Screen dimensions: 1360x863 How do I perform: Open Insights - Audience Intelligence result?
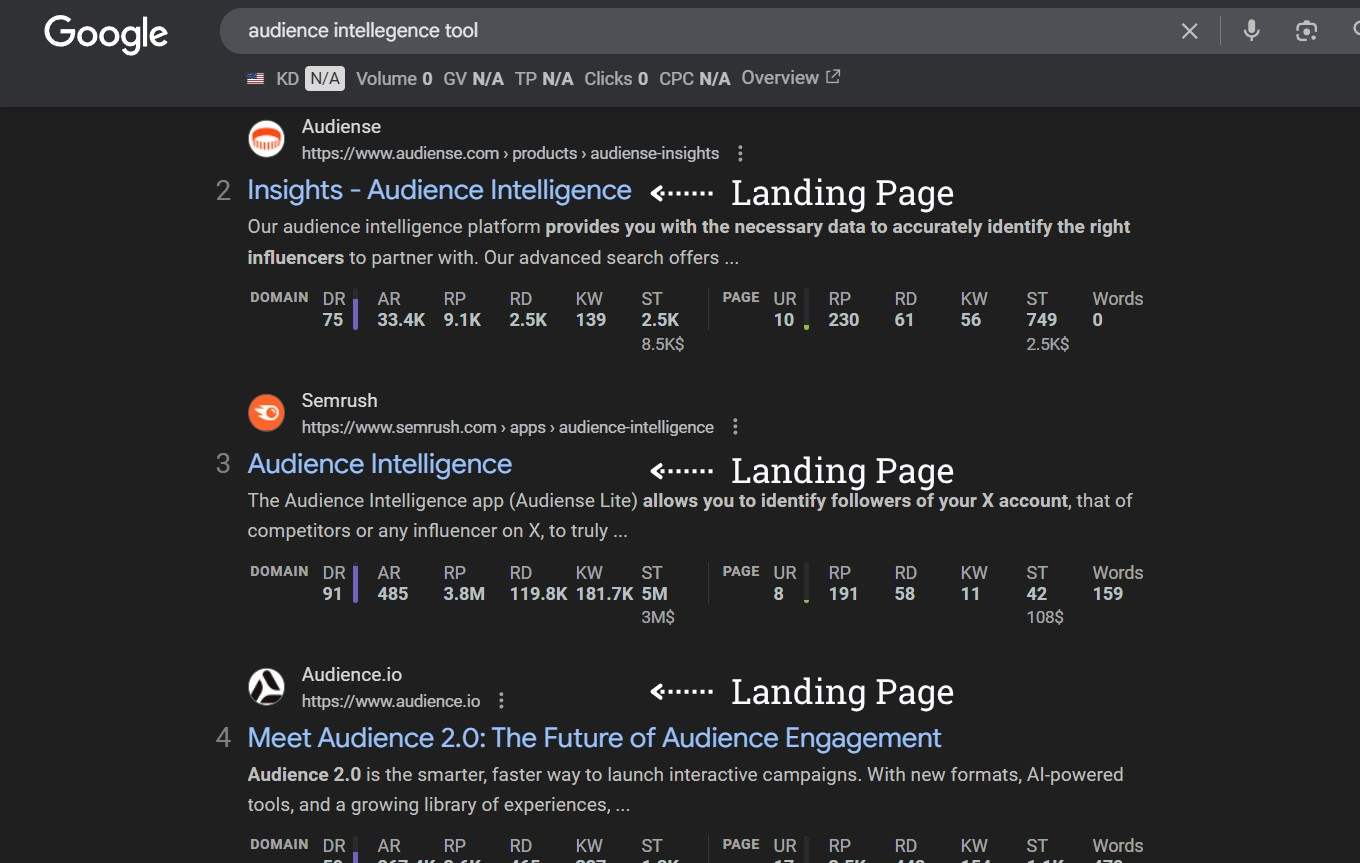pyautogui.click(x=440, y=190)
